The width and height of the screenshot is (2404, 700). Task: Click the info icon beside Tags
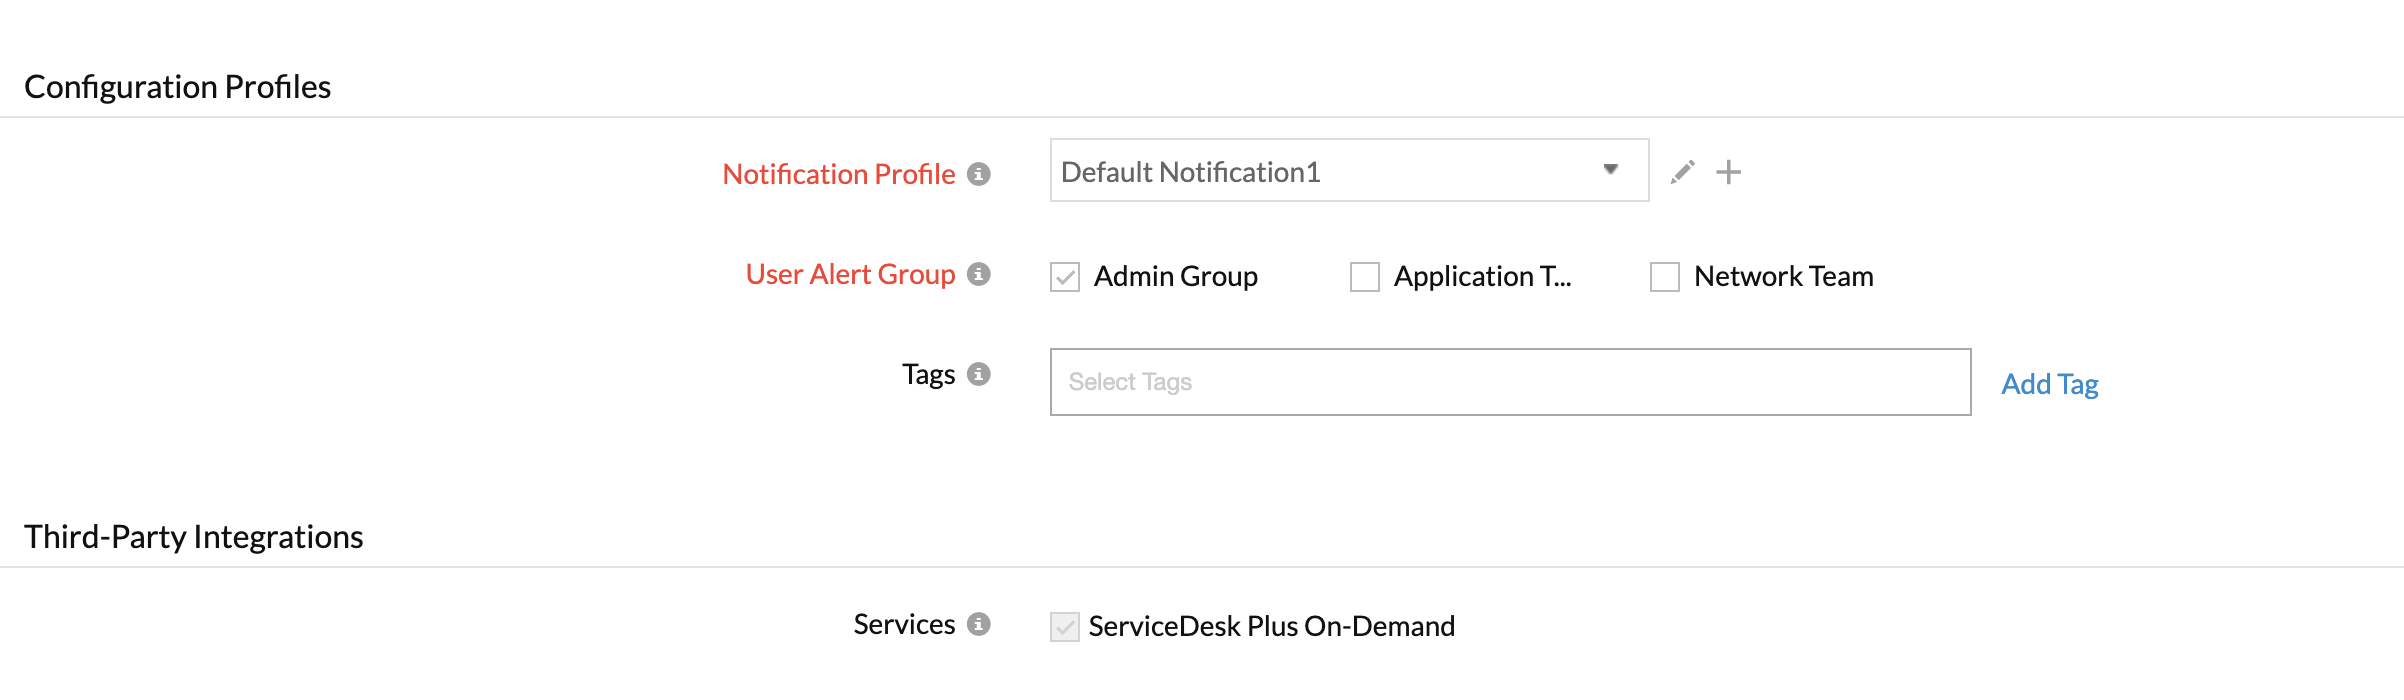[979, 374]
